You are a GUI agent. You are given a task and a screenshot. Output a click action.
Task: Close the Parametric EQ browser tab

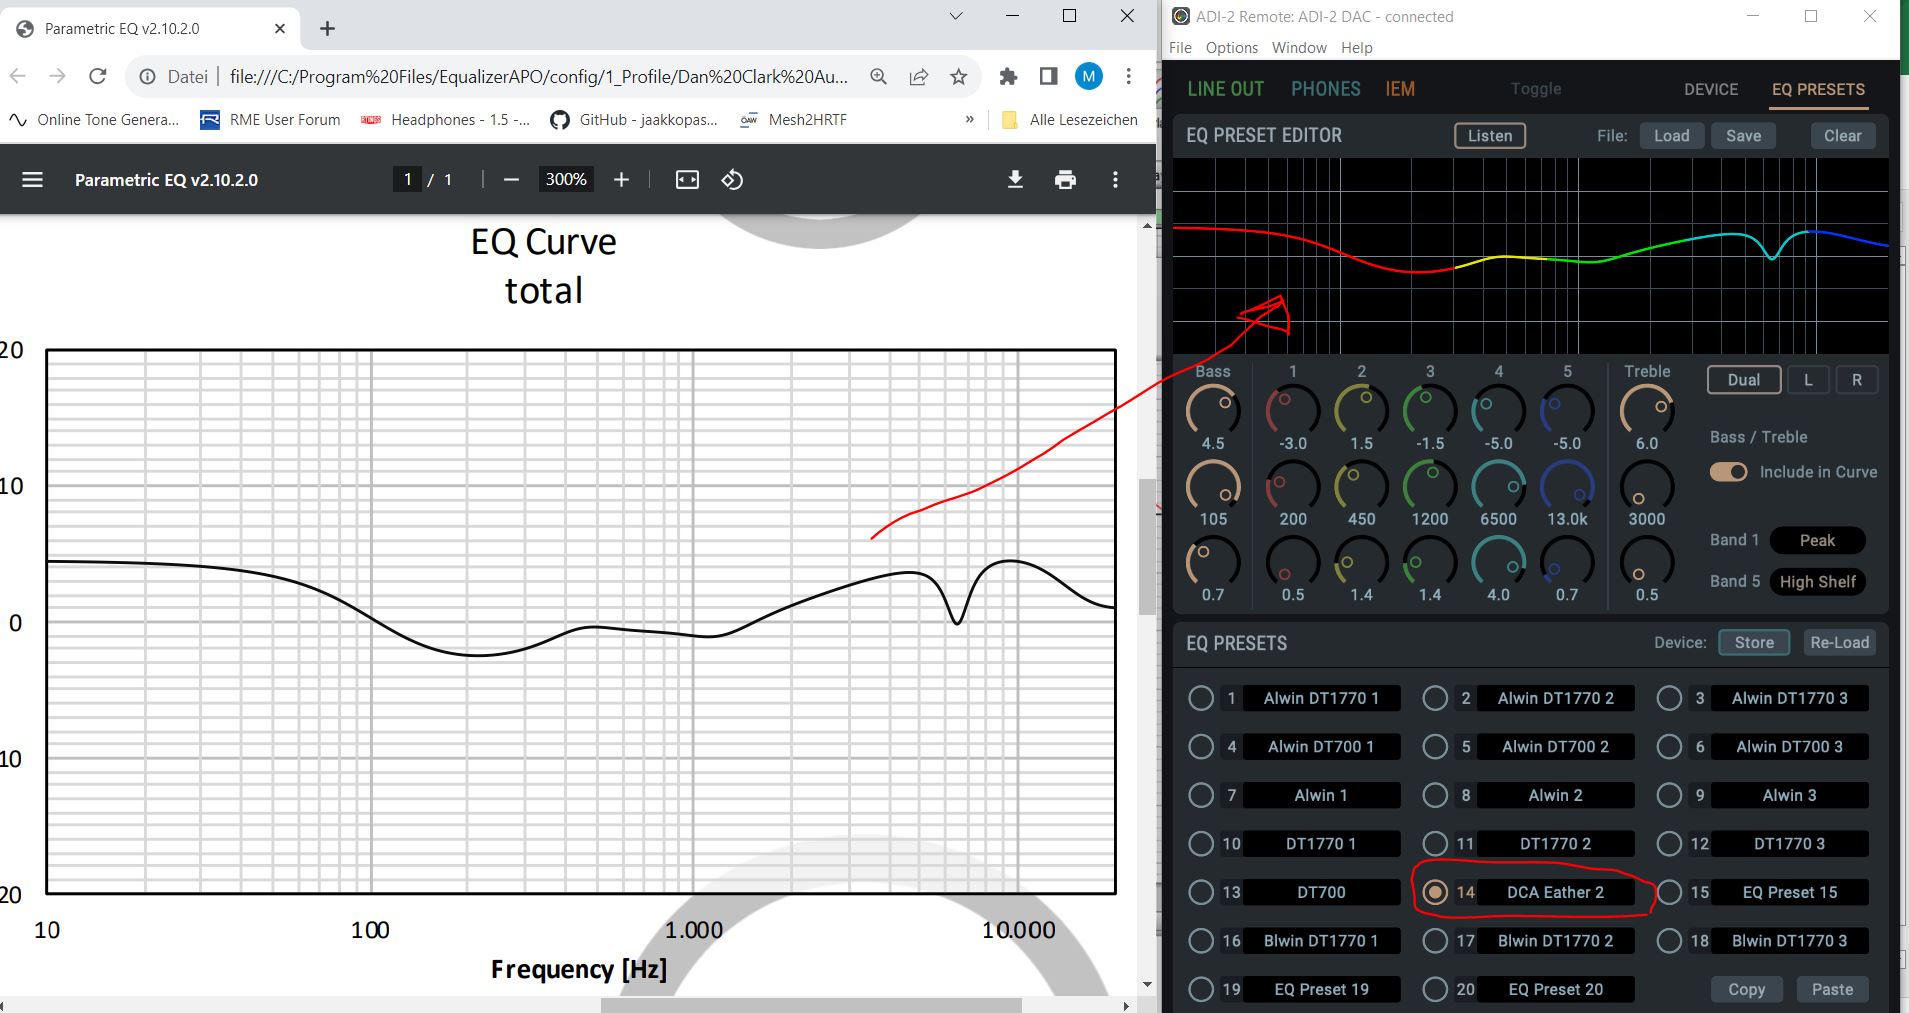click(280, 29)
